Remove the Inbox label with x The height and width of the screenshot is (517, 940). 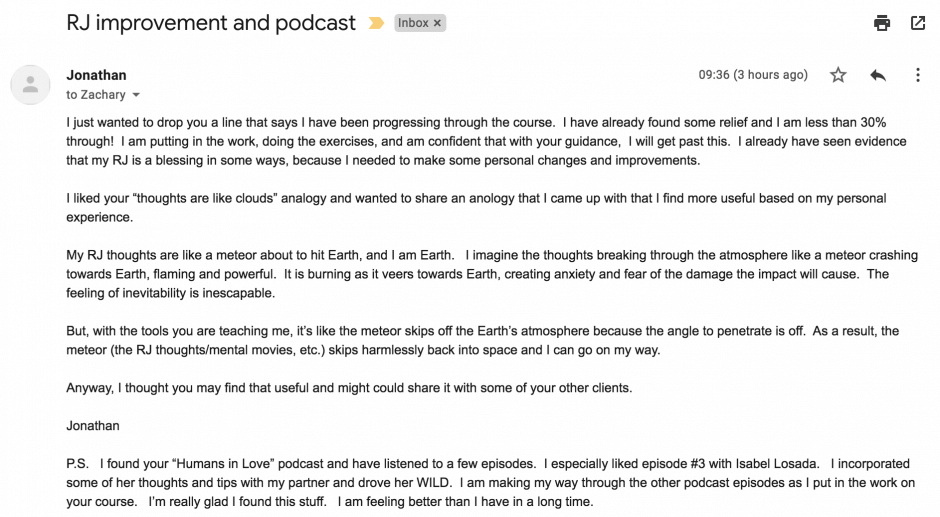tap(438, 23)
